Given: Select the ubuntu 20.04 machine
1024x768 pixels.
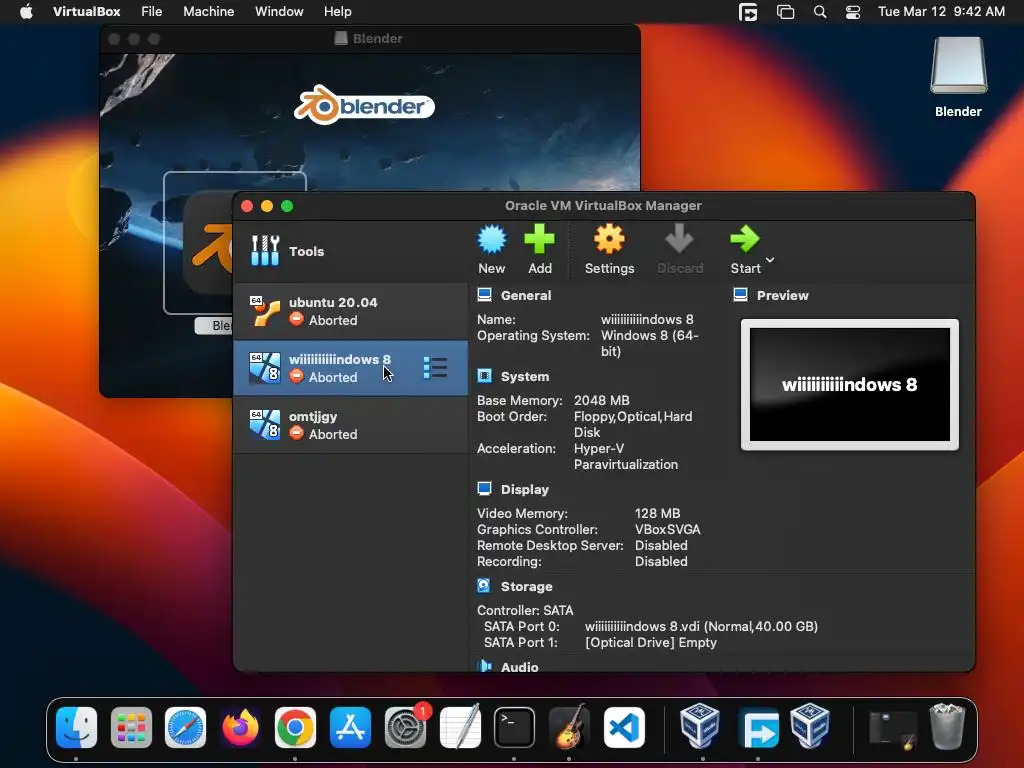Looking at the screenshot, I should pos(351,312).
